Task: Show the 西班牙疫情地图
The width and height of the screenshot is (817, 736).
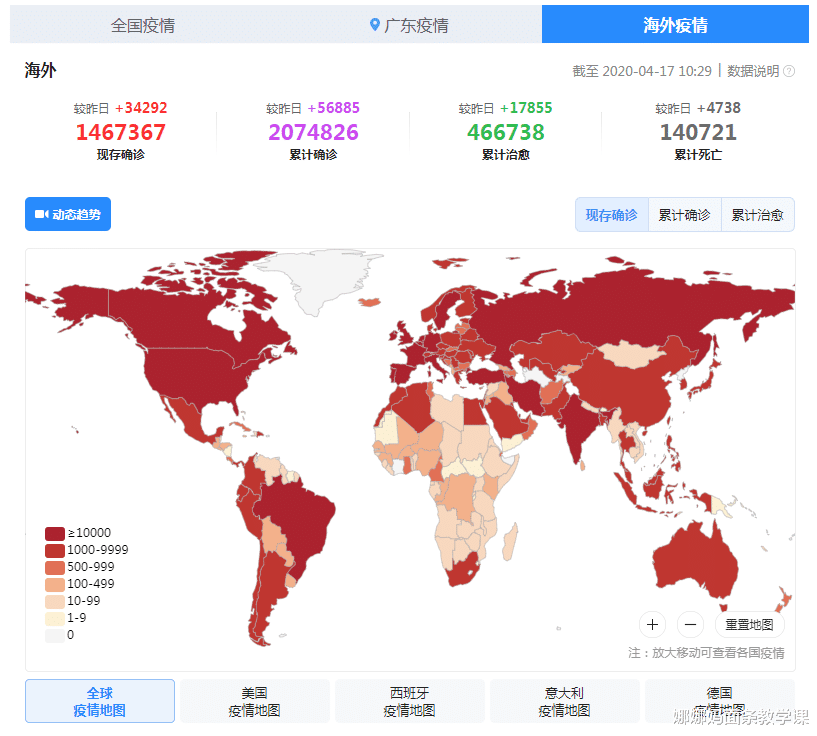Action: [x=409, y=701]
